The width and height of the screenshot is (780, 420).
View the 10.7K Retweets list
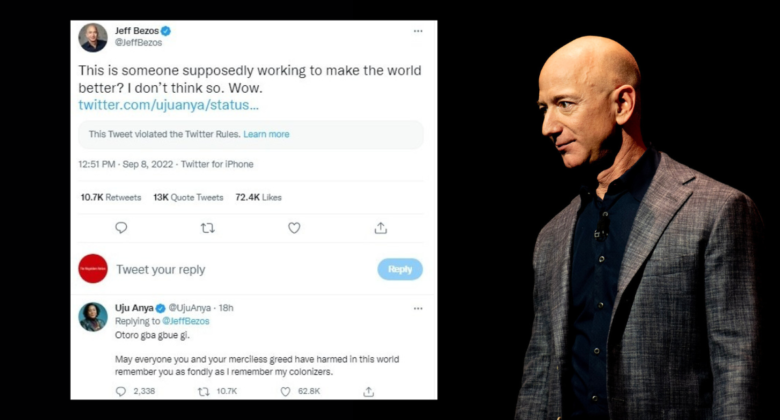tap(111, 198)
